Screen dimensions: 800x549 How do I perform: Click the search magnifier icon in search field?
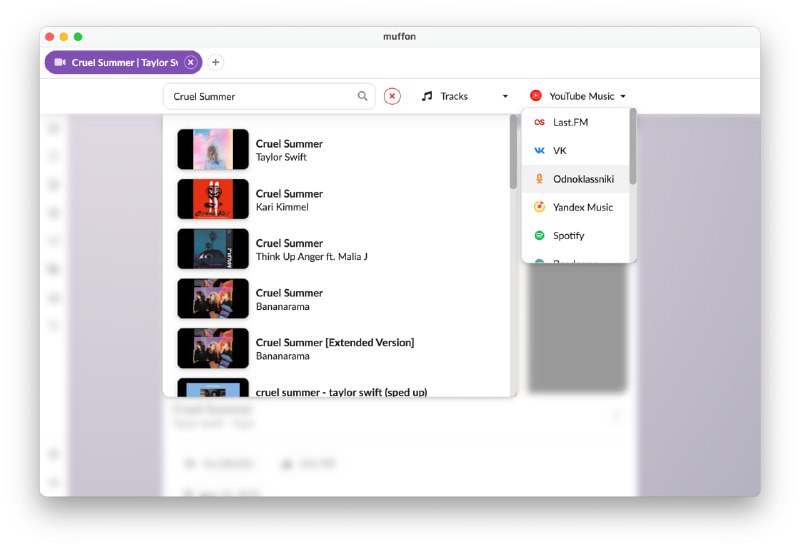tap(362, 96)
